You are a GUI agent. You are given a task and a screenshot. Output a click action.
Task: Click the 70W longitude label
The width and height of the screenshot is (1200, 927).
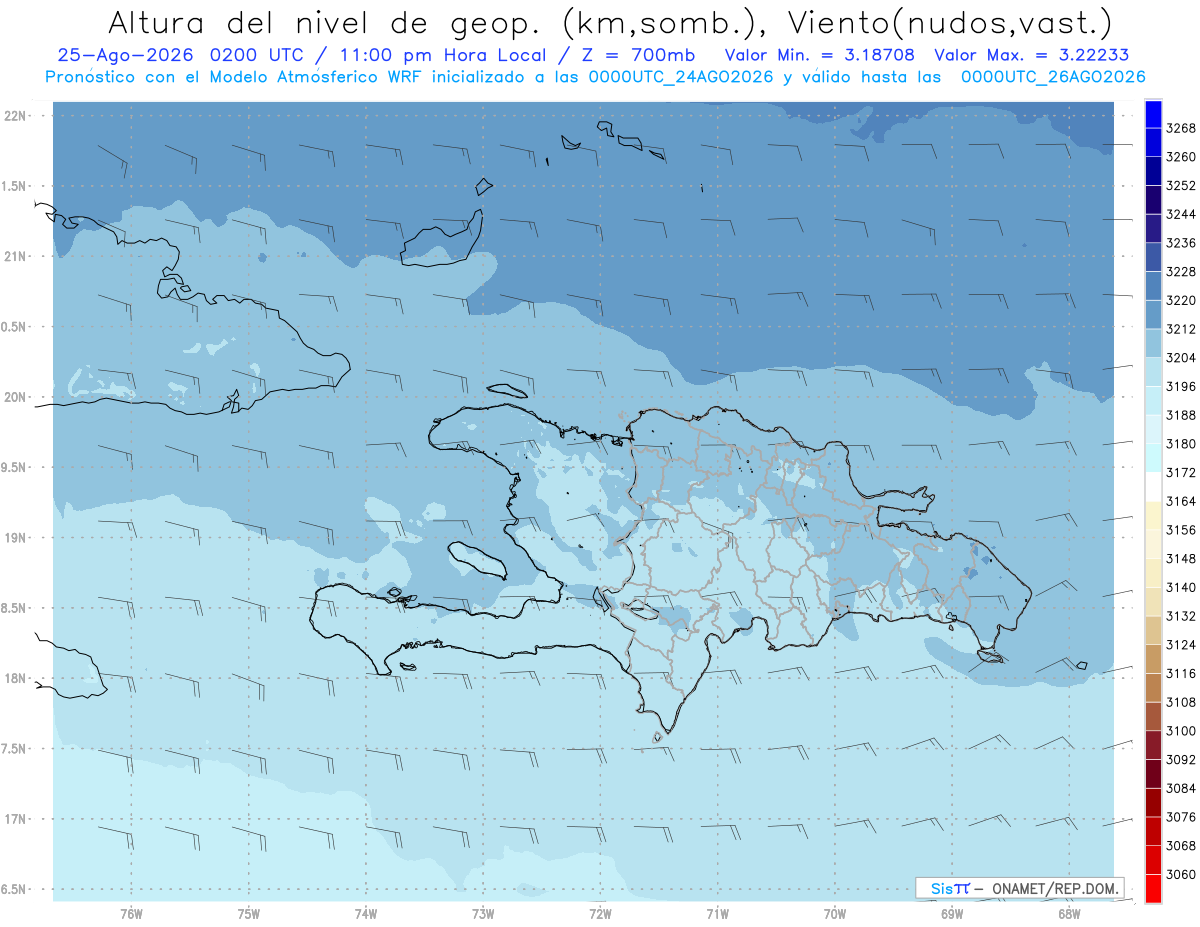(x=835, y=913)
